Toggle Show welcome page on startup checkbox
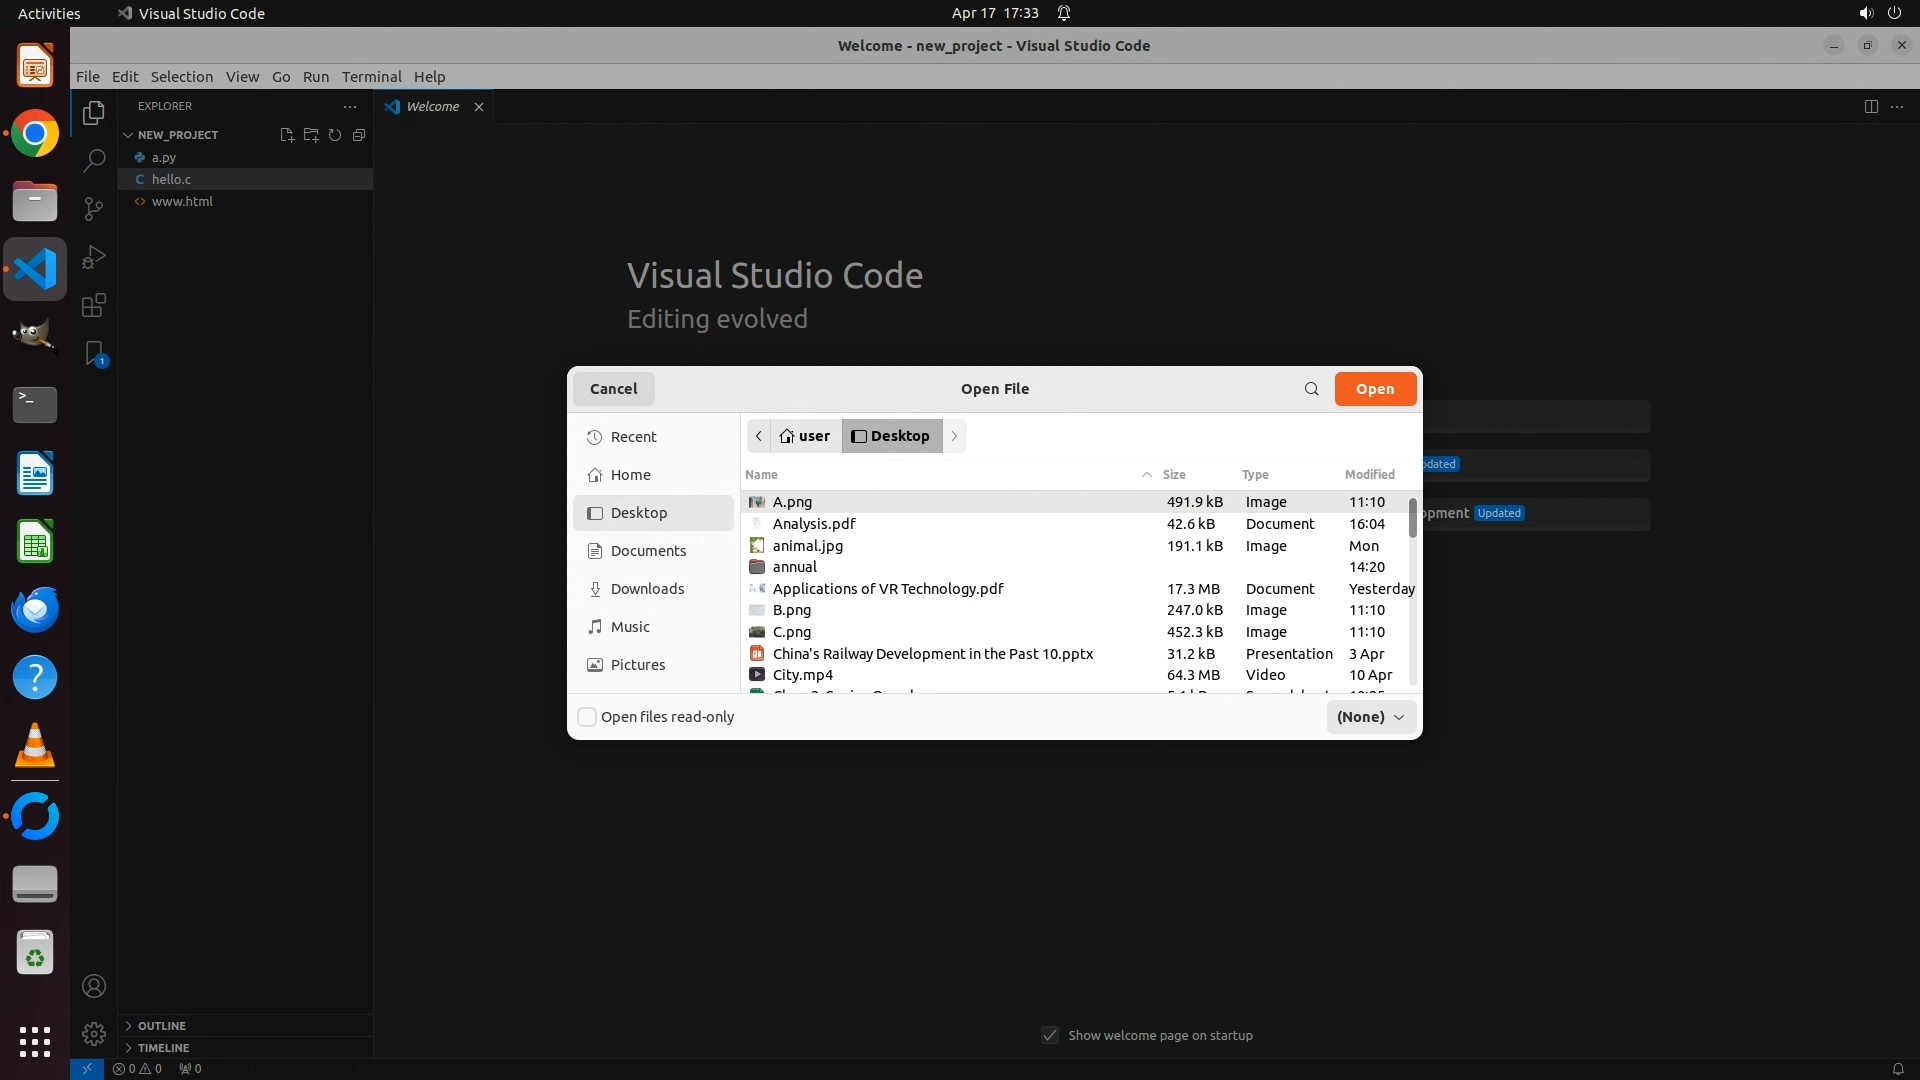The height and width of the screenshot is (1080, 1920). pyautogui.click(x=1050, y=1035)
